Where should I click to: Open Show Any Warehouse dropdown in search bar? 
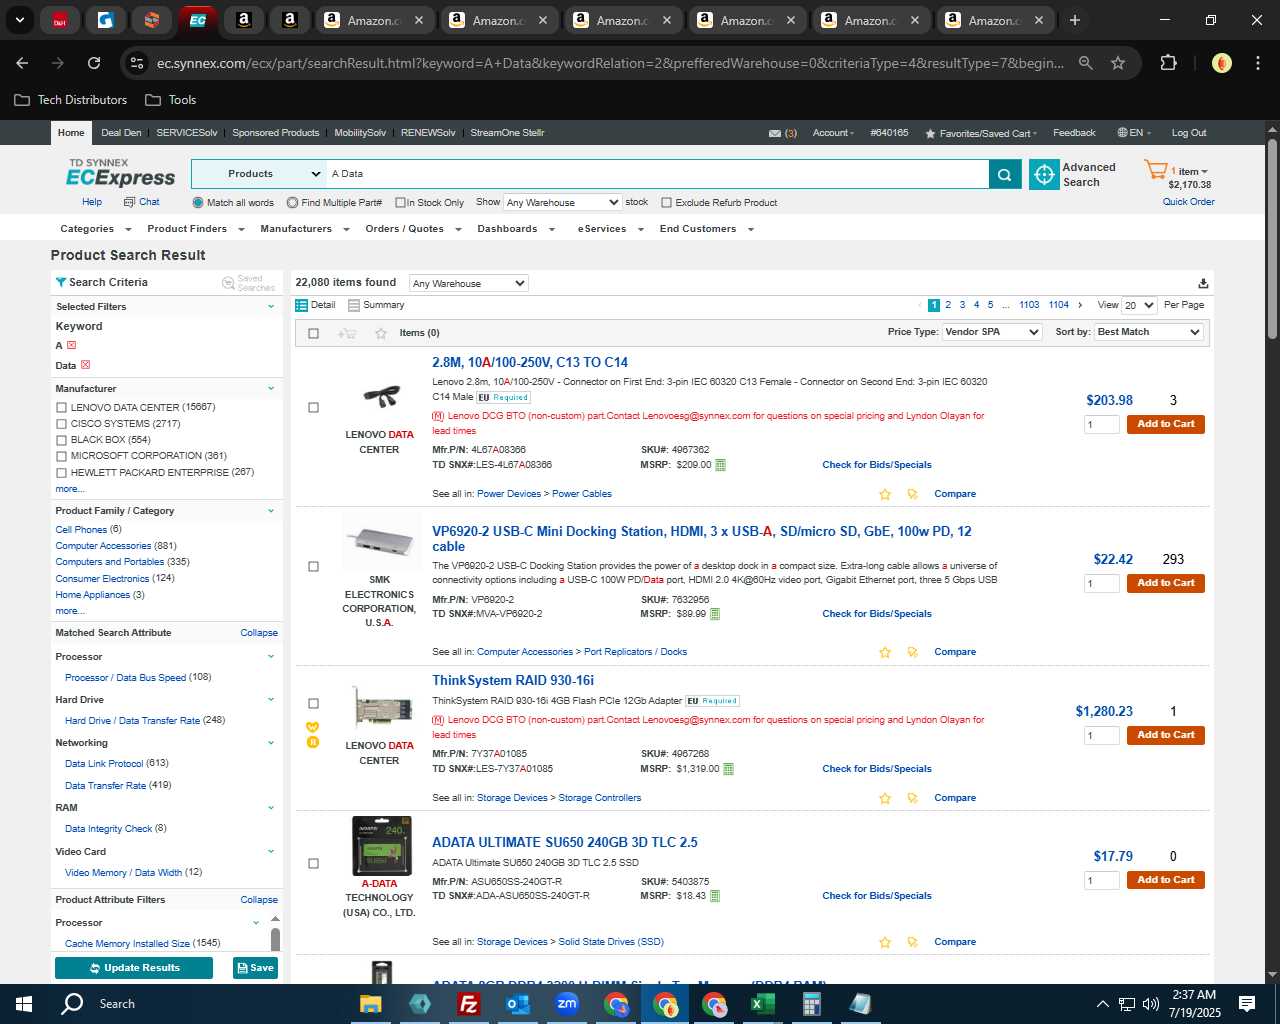click(562, 202)
